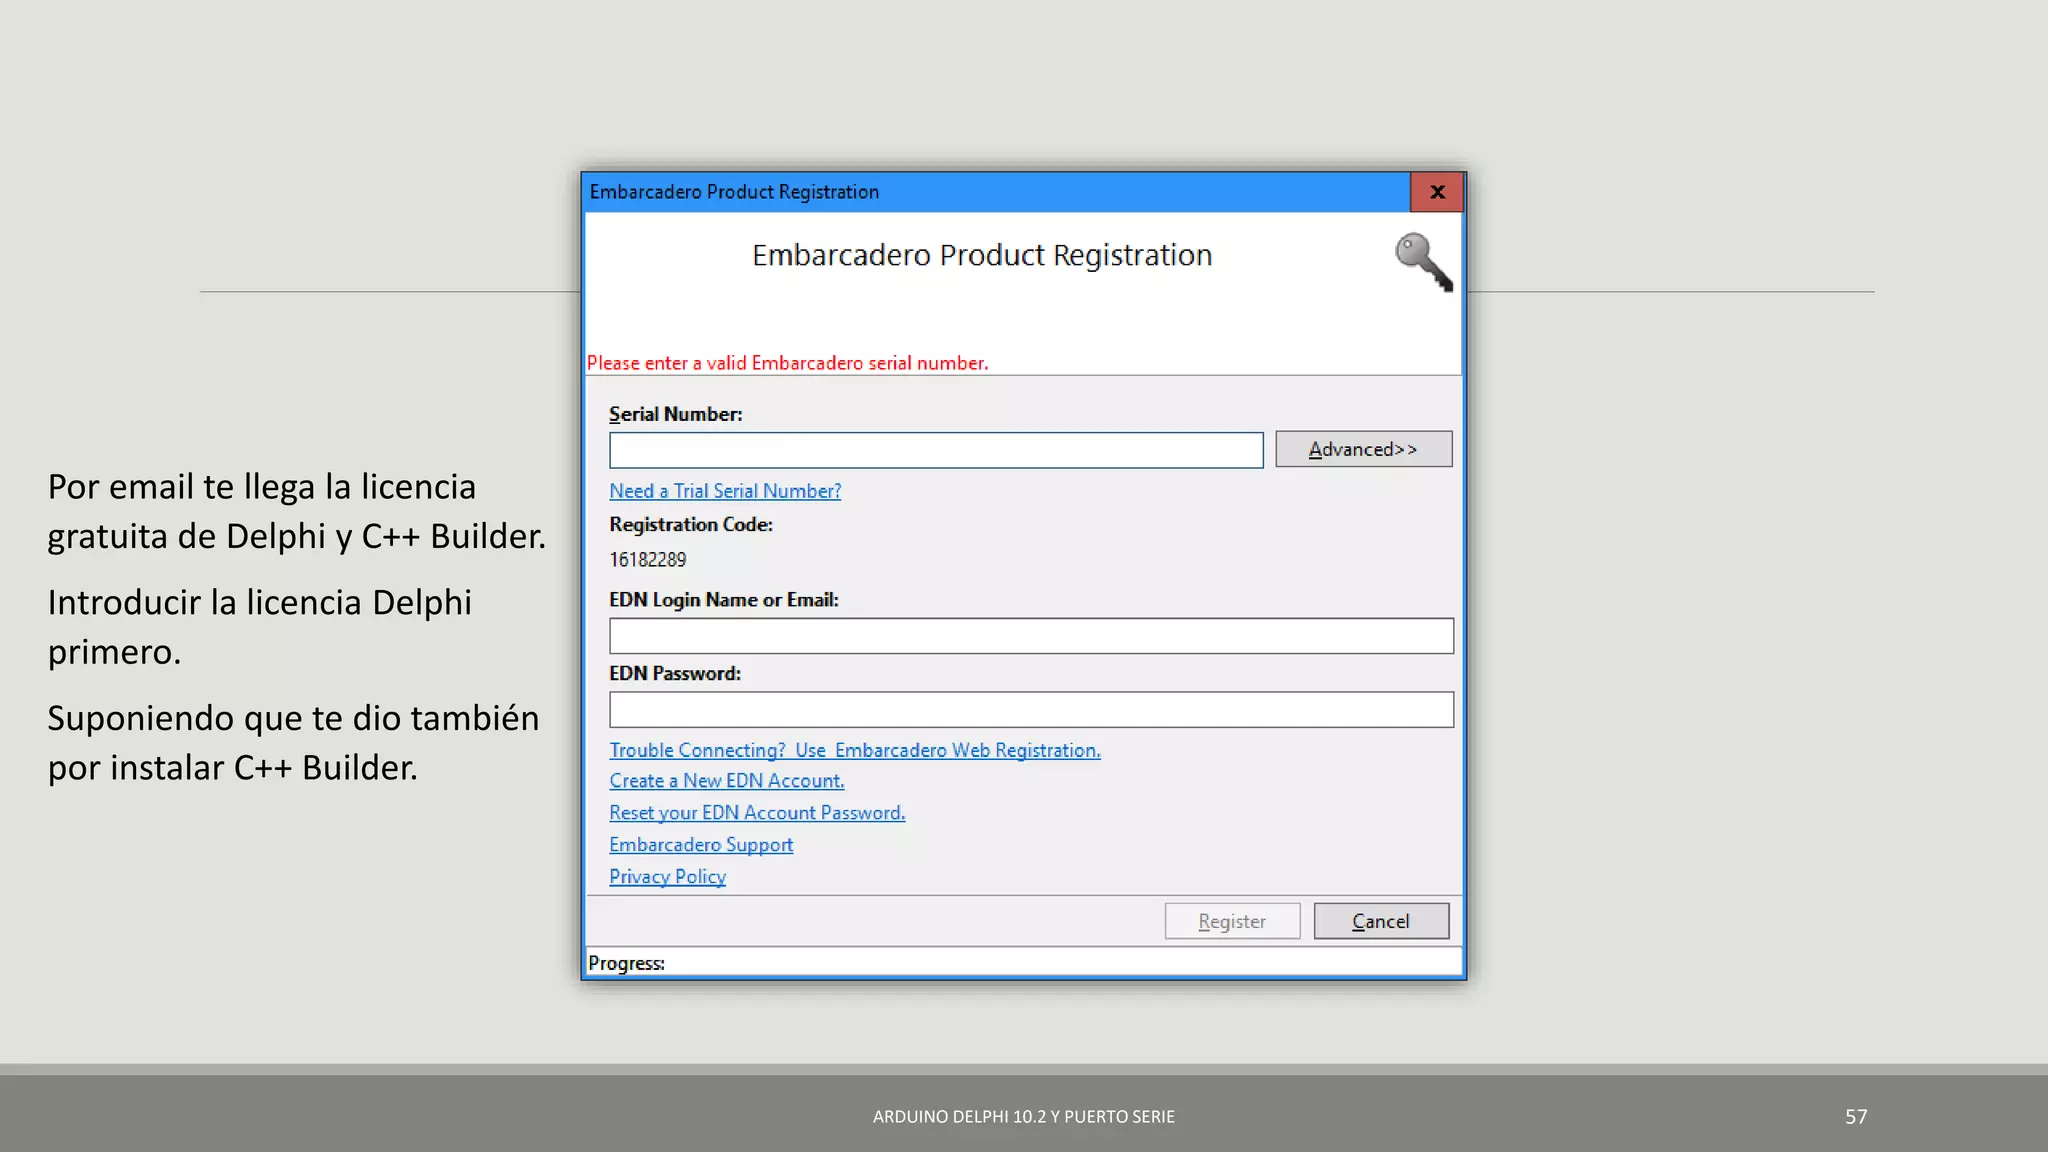Follow the Create a New EDN Account link
This screenshot has height=1152, width=2048.
[x=727, y=781]
